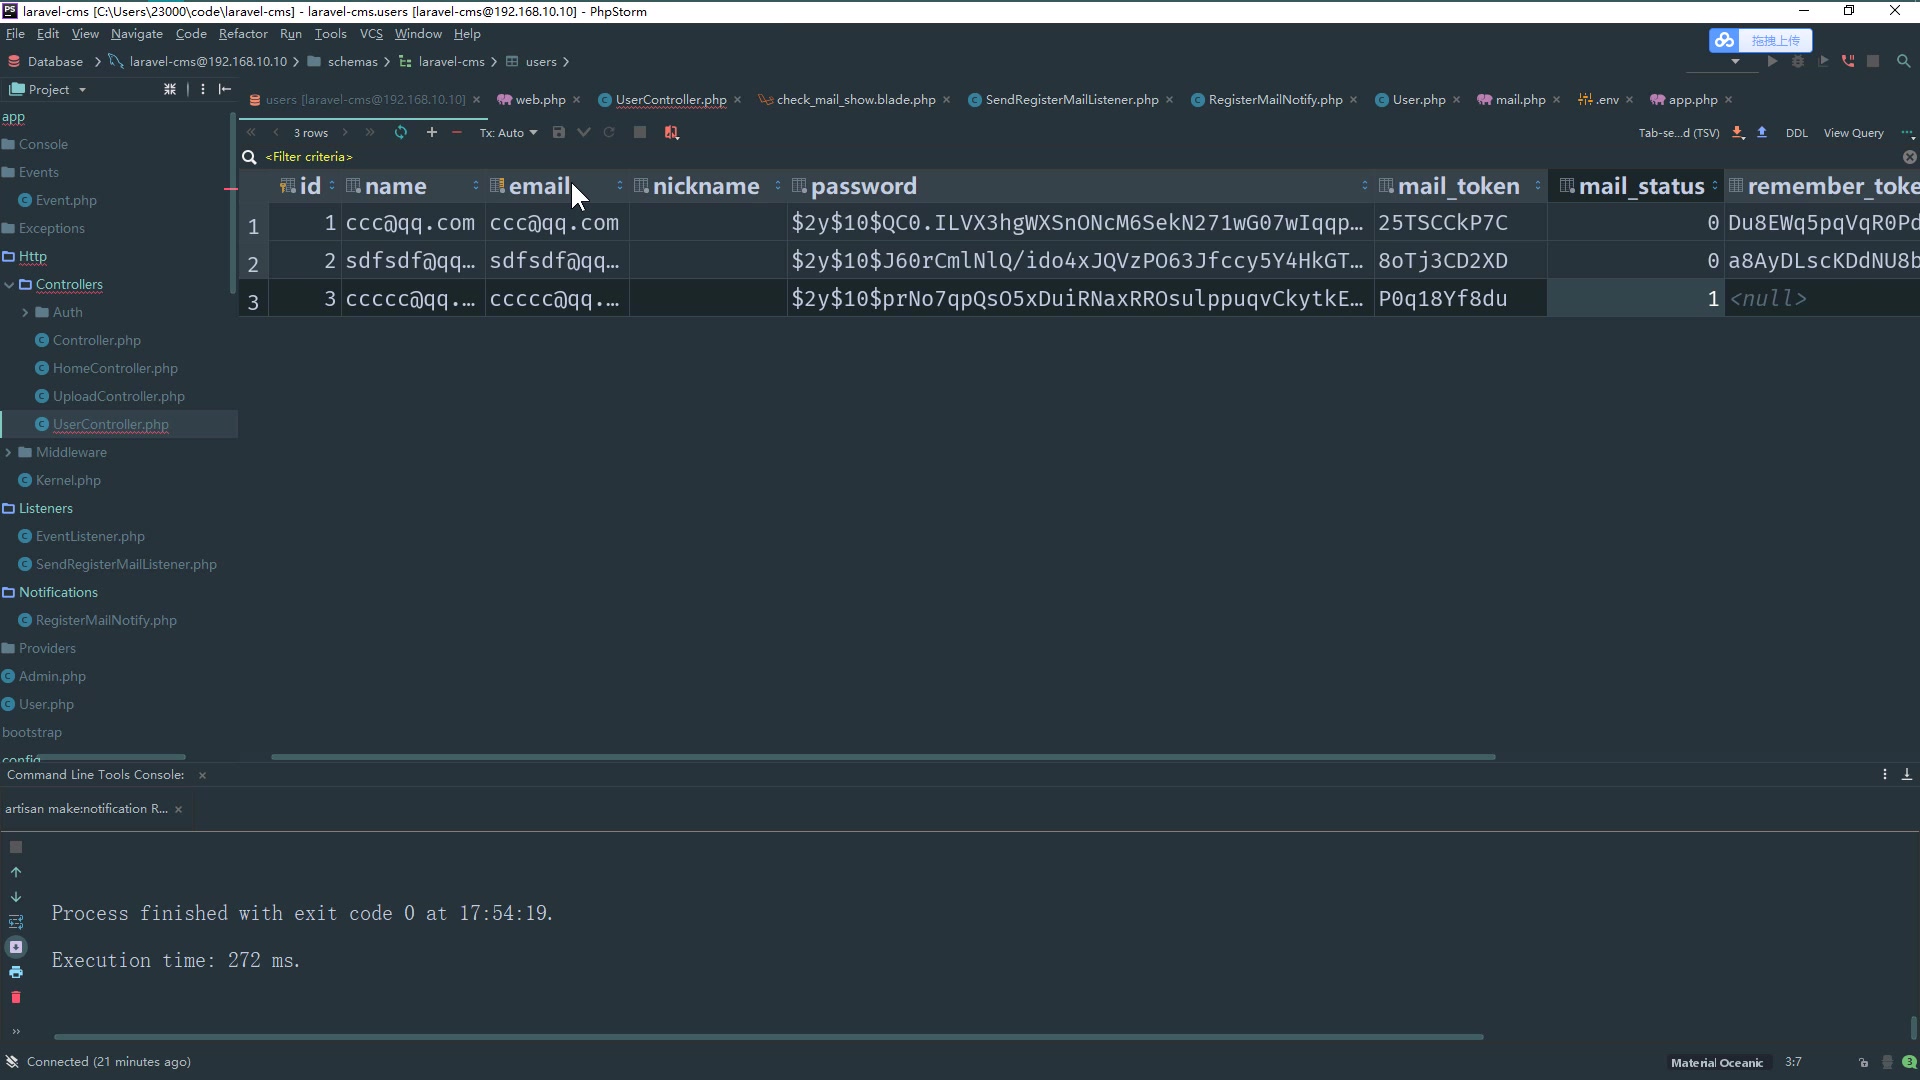This screenshot has width=1920, height=1080.
Task: Switch to the UserController.php editor tab
Action: pyautogui.click(x=670, y=100)
